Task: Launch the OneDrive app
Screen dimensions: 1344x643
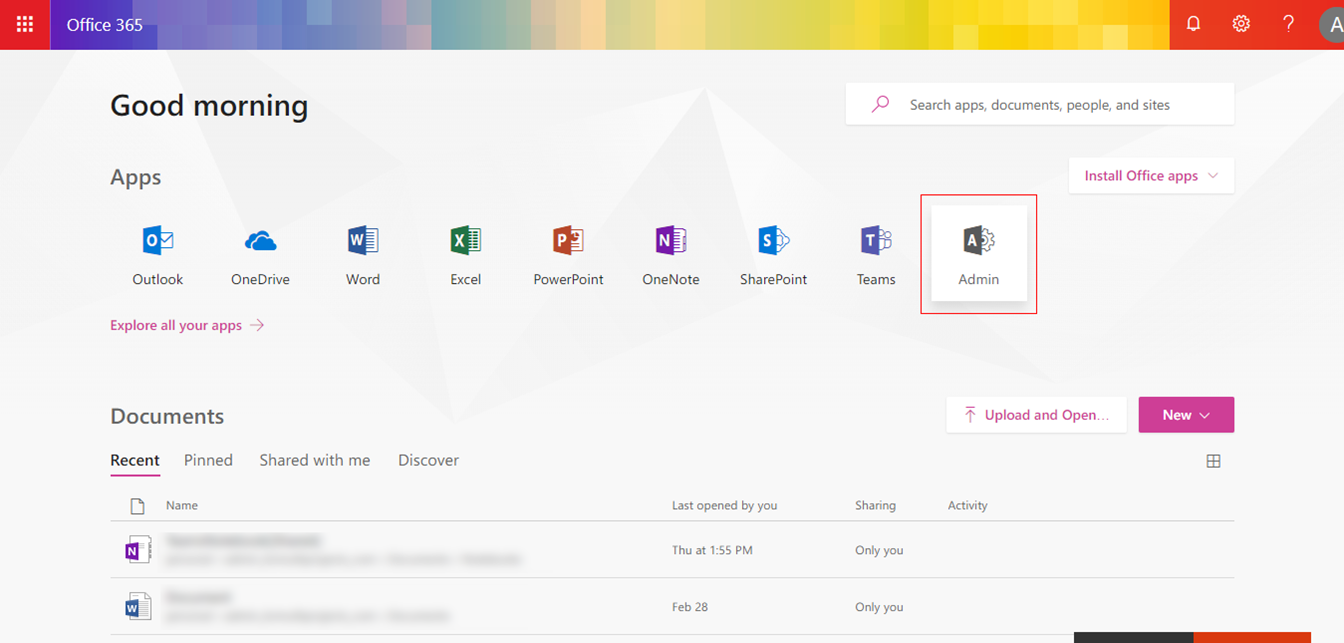Action: (x=260, y=256)
